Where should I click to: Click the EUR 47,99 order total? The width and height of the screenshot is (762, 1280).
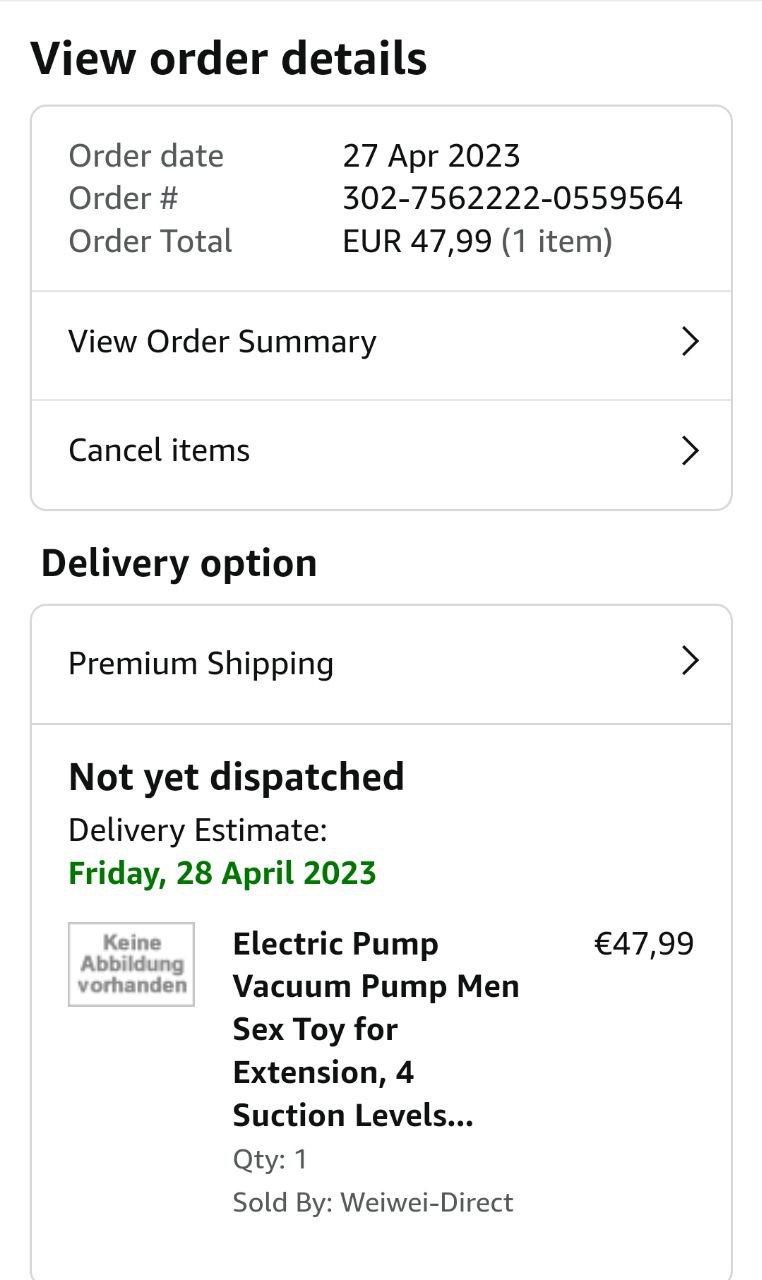click(x=417, y=241)
